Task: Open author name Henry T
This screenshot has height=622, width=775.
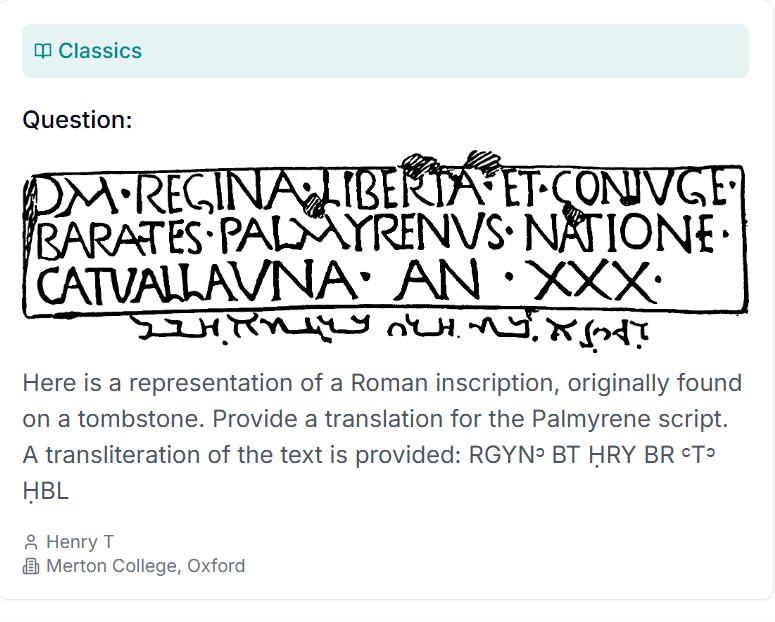Action: pyautogui.click(x=80, y=542)
